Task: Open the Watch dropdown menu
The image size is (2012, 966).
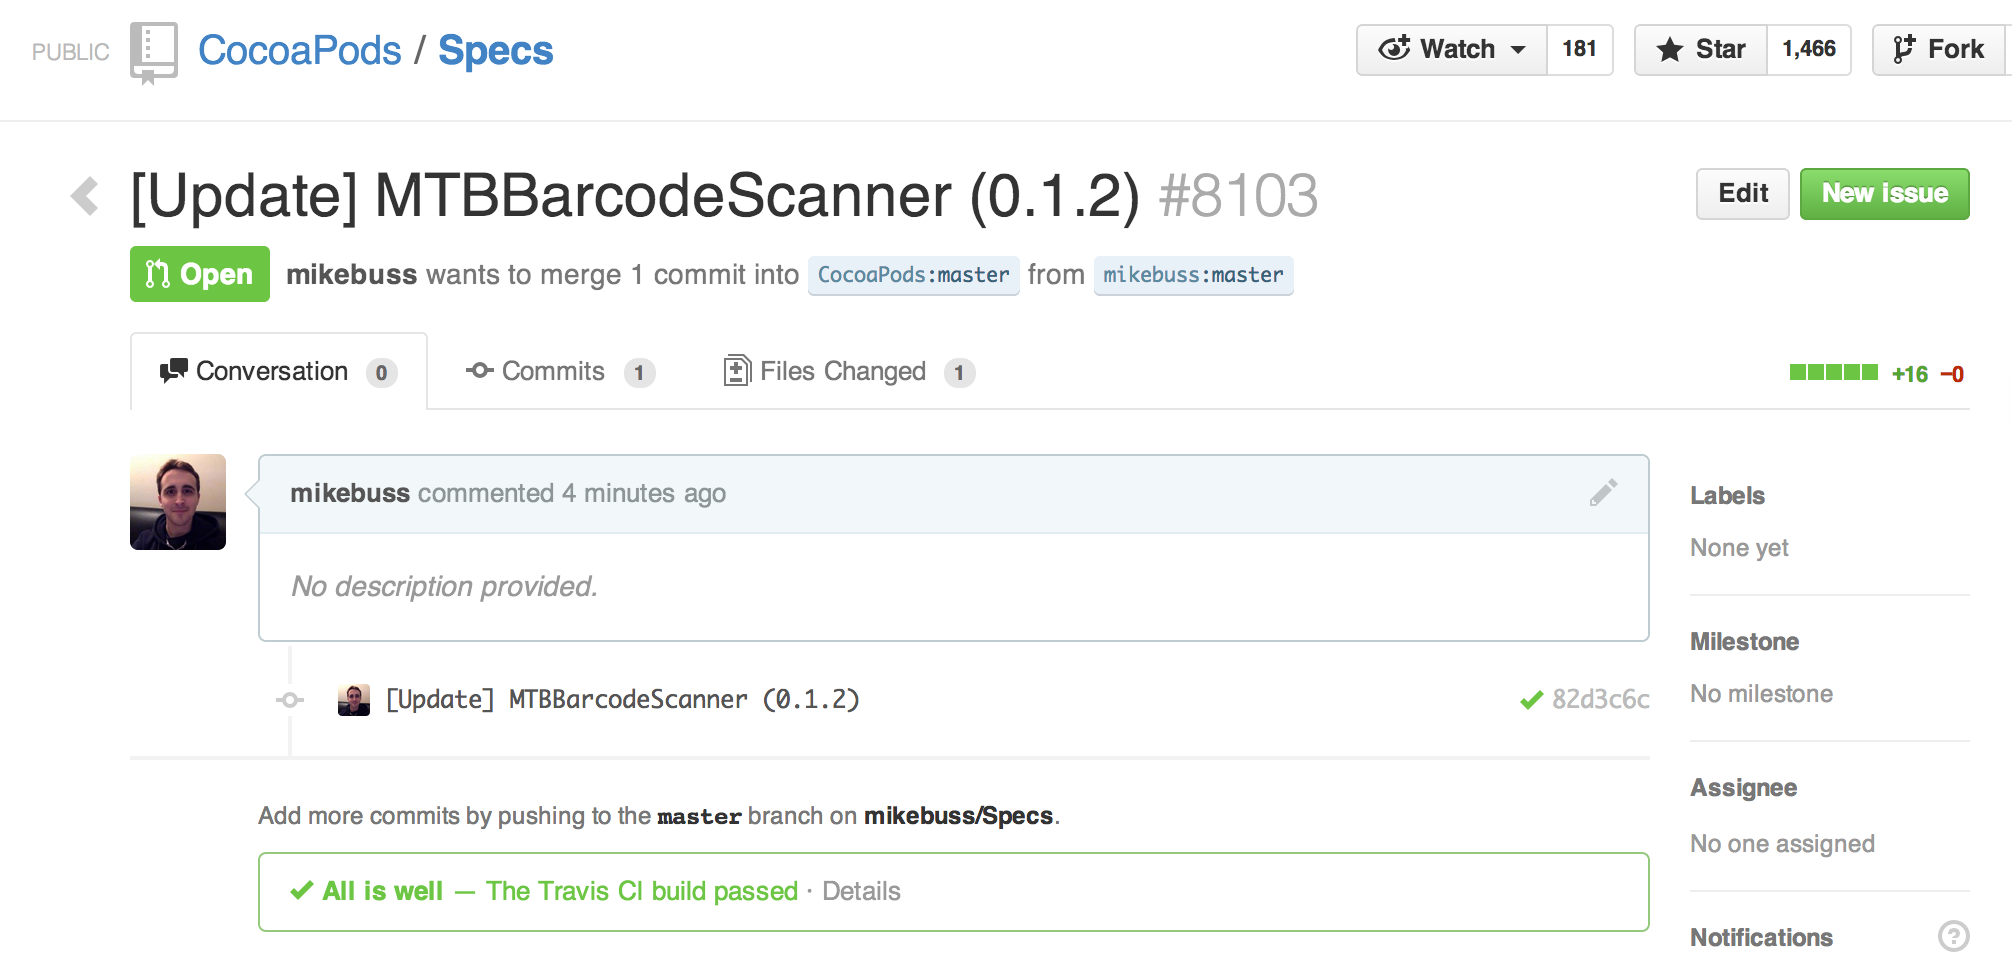Action: 1452,49
